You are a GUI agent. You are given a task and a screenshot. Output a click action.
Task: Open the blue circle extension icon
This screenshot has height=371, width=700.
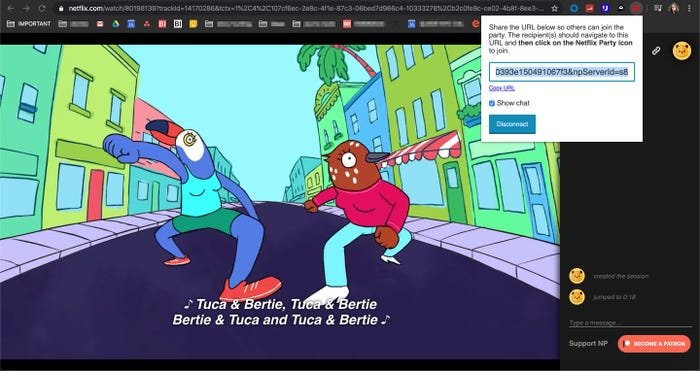[575, 8]
